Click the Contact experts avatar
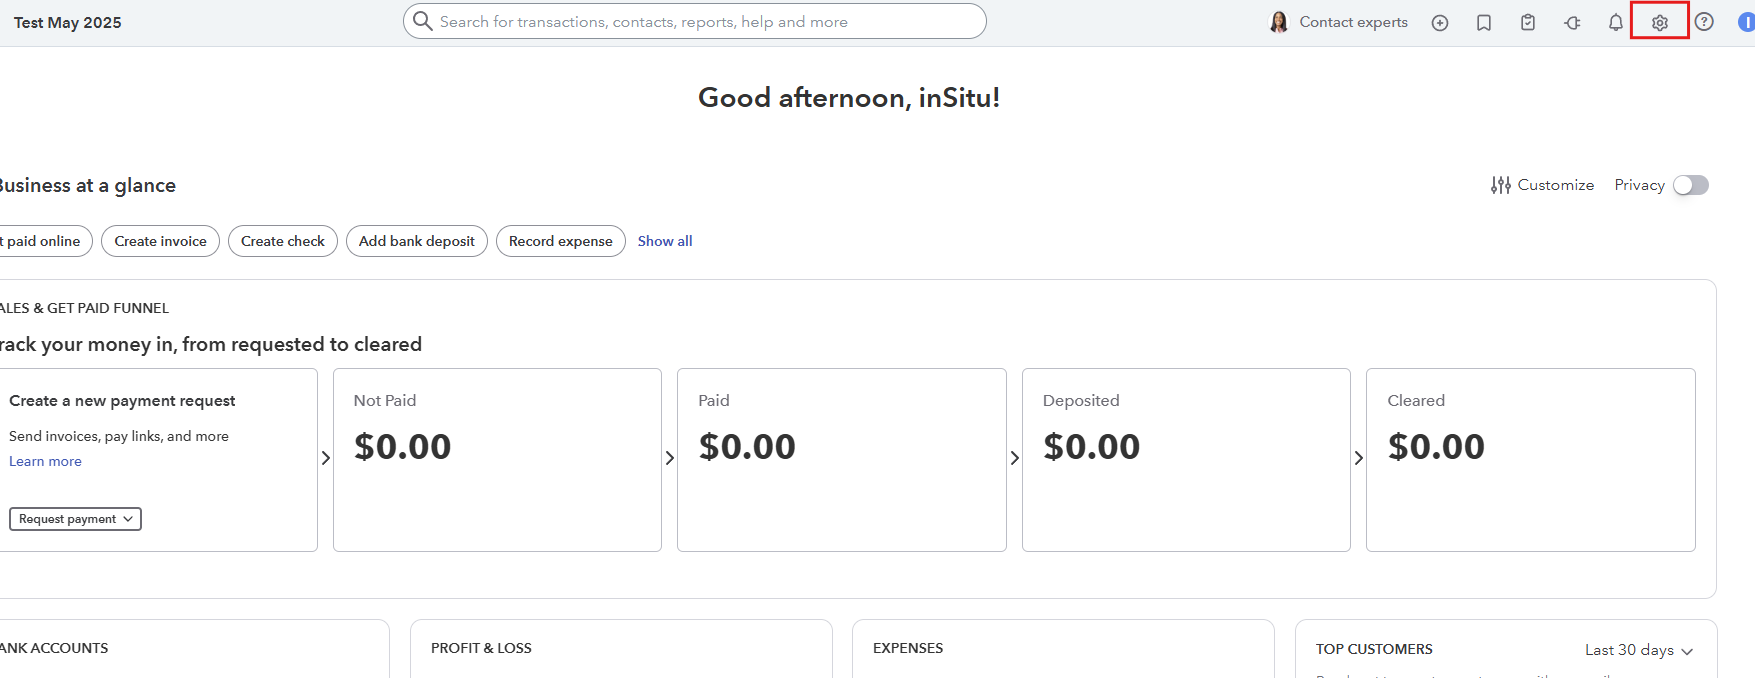1755x678 pixels. coord(1279,22)
